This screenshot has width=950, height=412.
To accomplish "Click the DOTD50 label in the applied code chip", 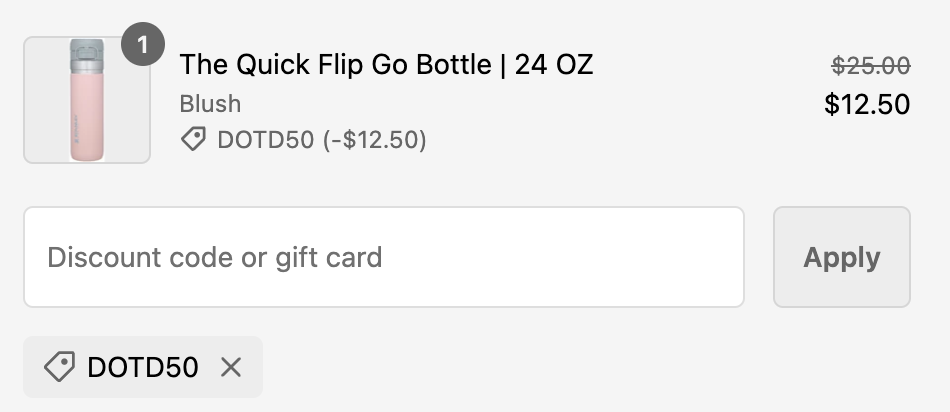I will 143,368.
